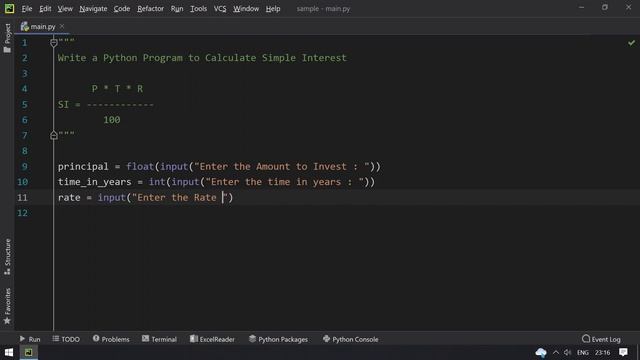Click time_in_years variable on line 10

[x=95, y=182]
